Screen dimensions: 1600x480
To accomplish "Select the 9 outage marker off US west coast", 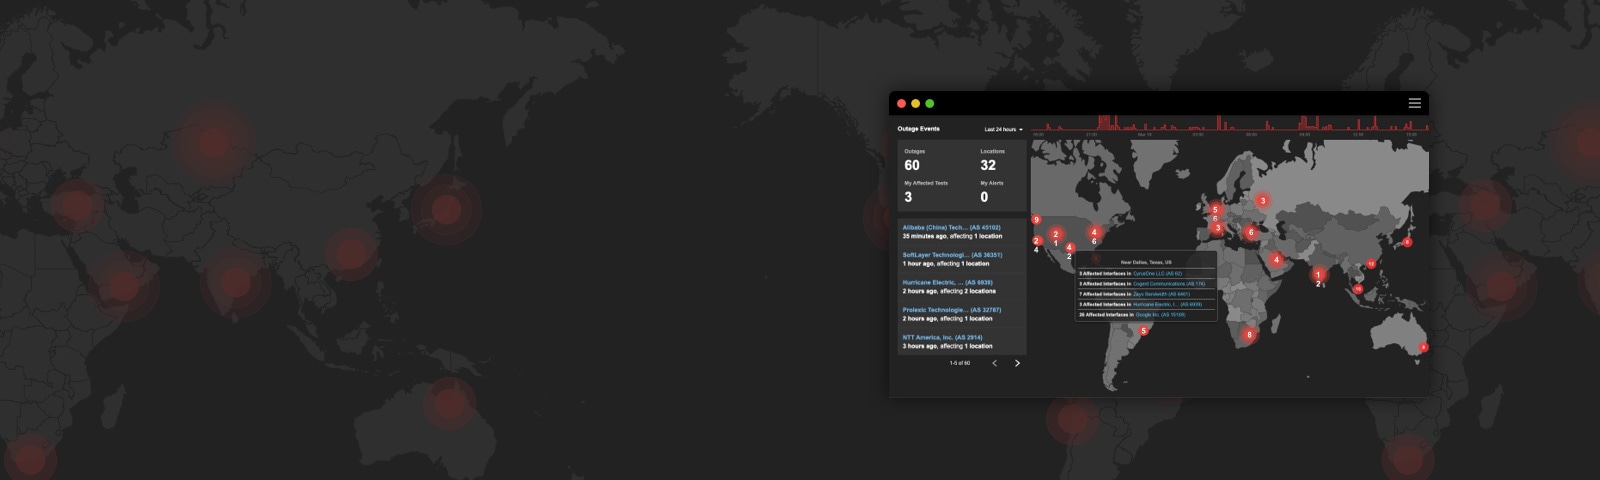I will click(1036, 220).
